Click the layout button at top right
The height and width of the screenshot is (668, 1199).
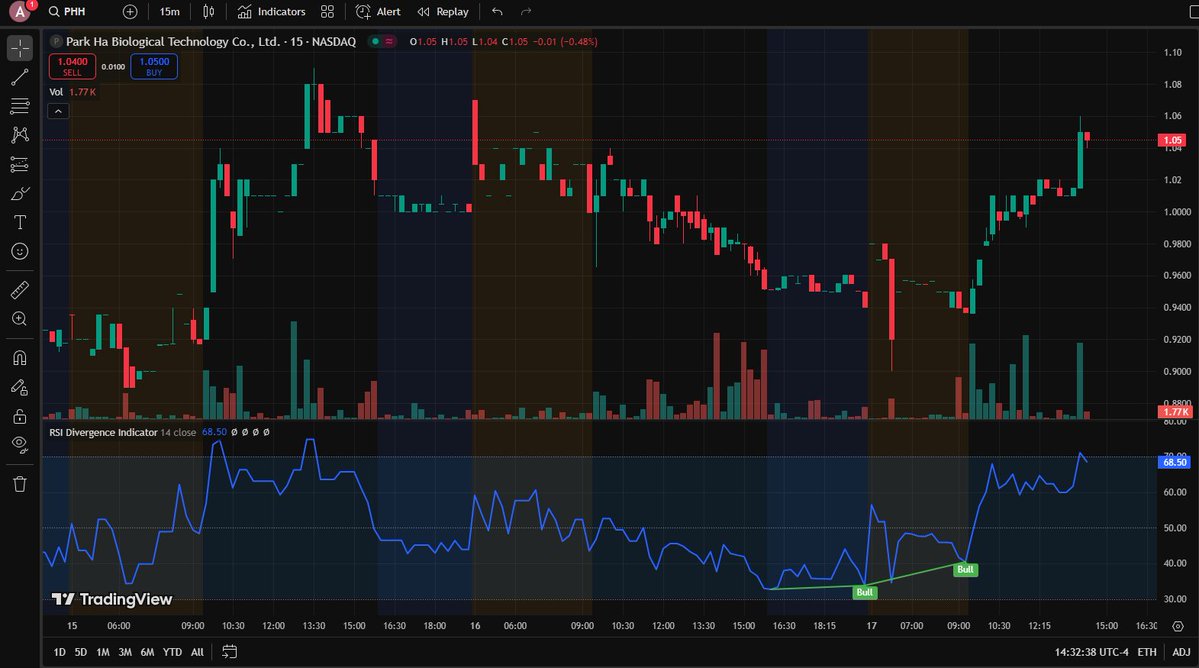pyautogui.click(x=1194, y=11)
